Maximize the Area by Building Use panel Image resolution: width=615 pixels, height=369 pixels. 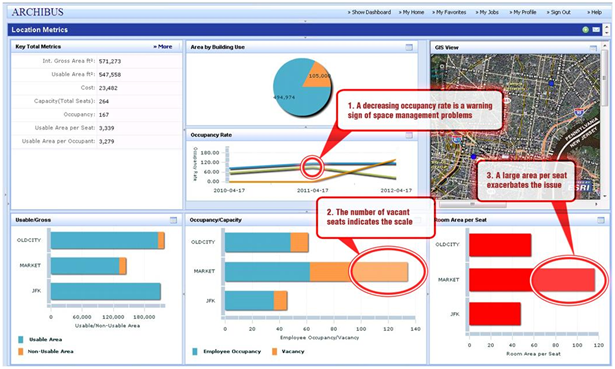(x=409, y=47)
